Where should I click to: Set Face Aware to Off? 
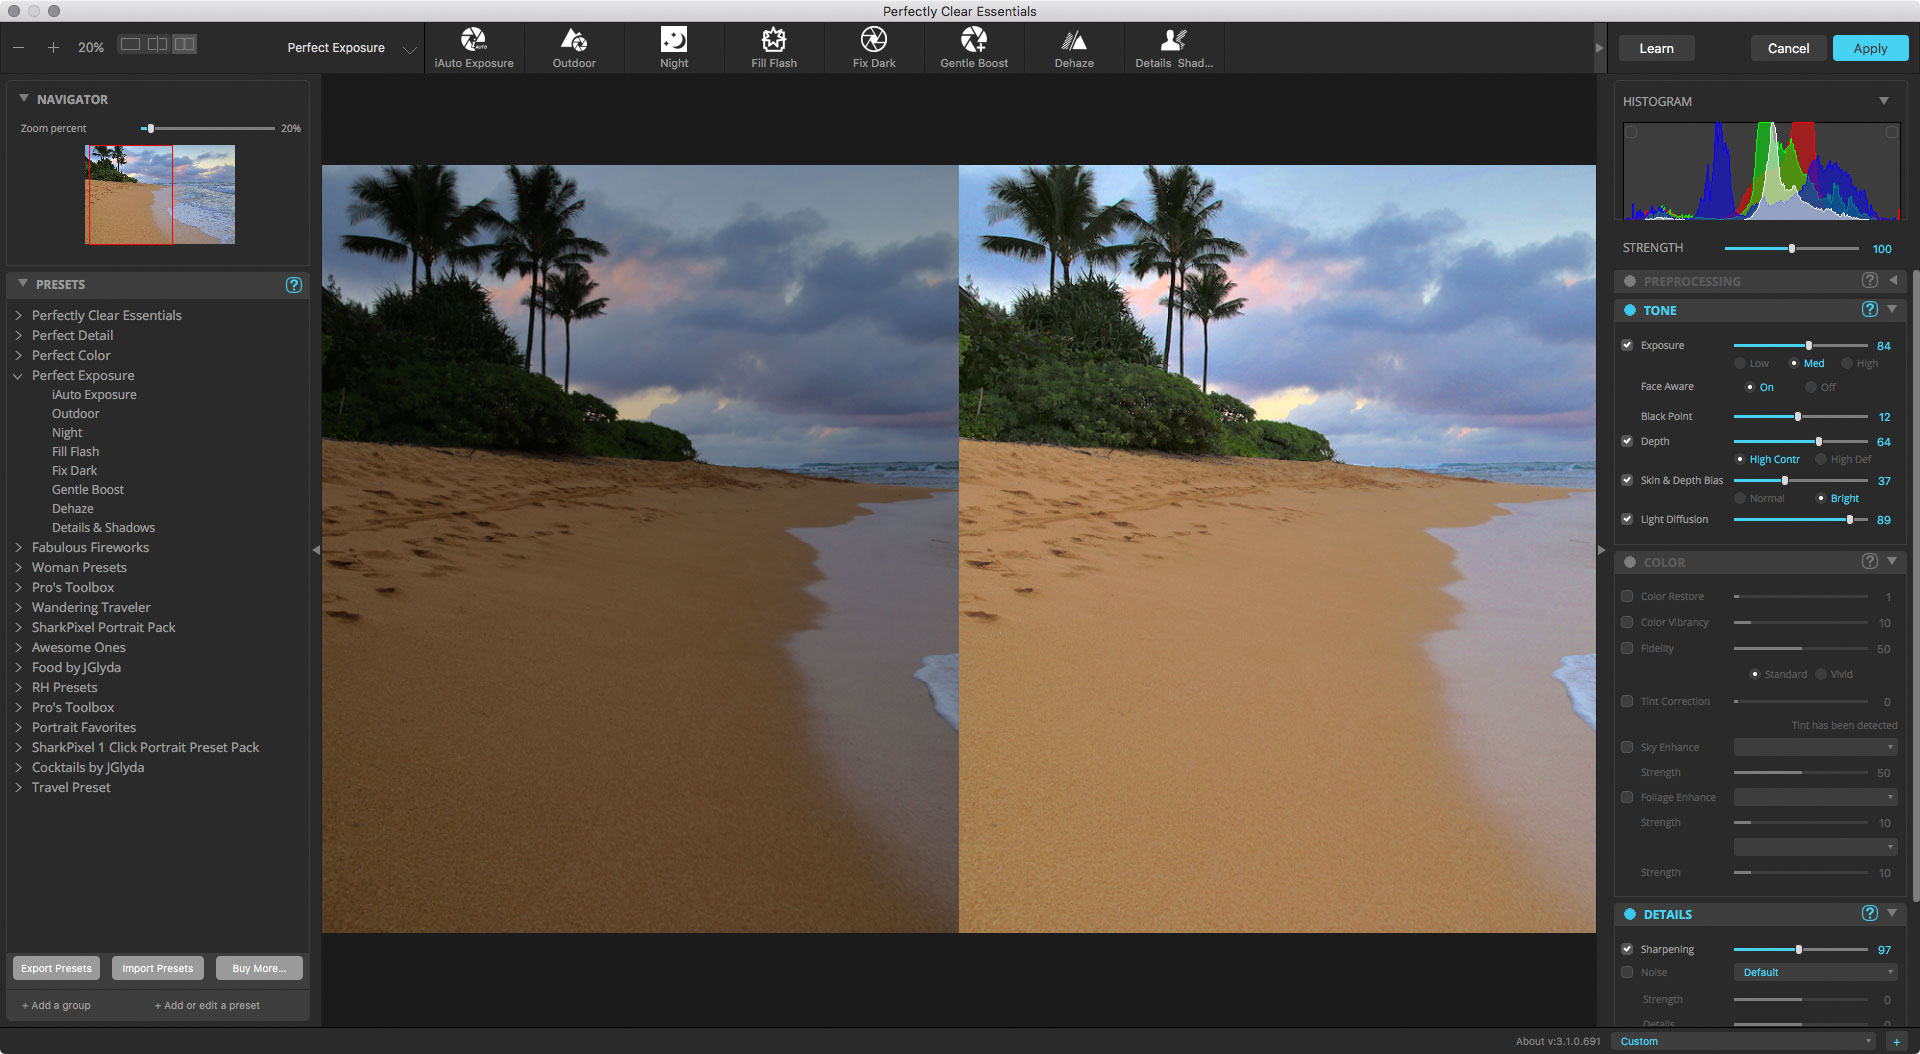(1811, 387)
